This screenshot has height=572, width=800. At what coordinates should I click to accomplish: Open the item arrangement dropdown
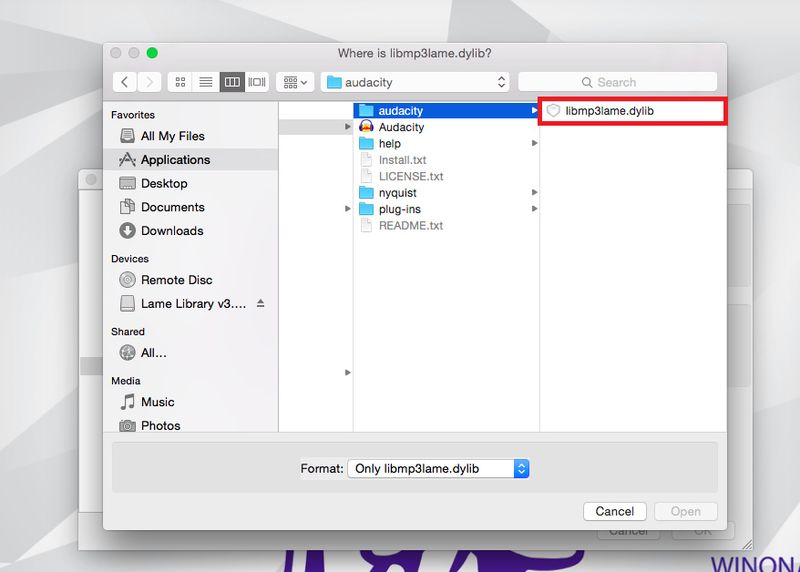[294, 82]
